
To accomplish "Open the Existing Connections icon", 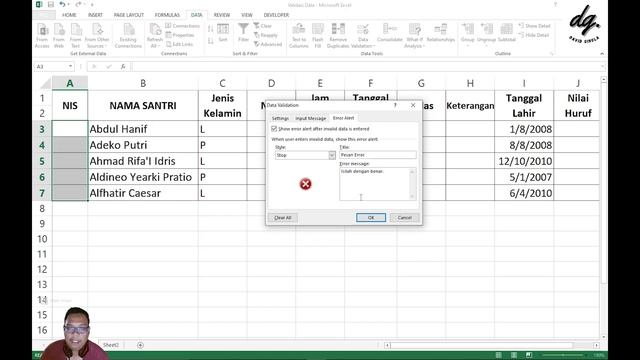I will point(128,36).
